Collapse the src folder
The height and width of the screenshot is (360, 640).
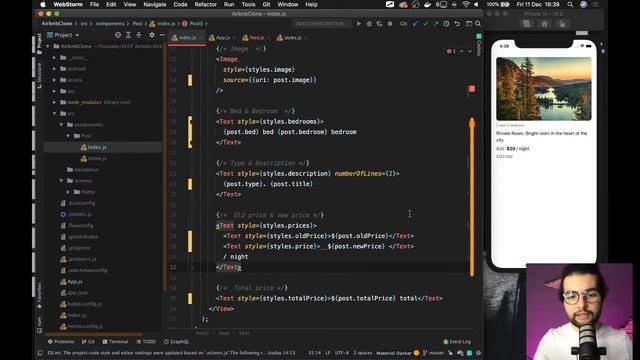pos(54,113)
